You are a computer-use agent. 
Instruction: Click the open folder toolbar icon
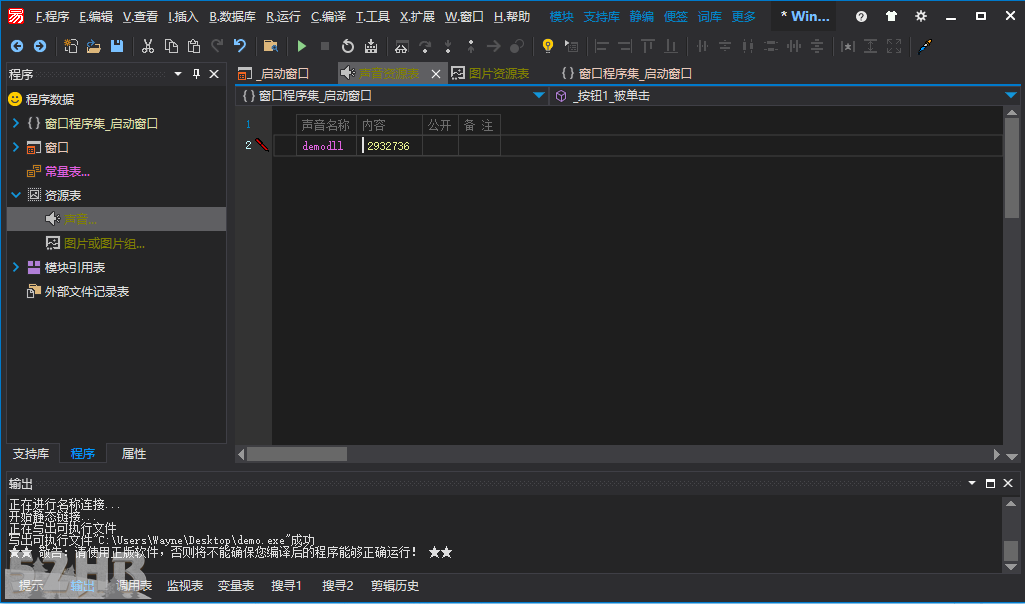pyautogui.click(x=93, y=46)
